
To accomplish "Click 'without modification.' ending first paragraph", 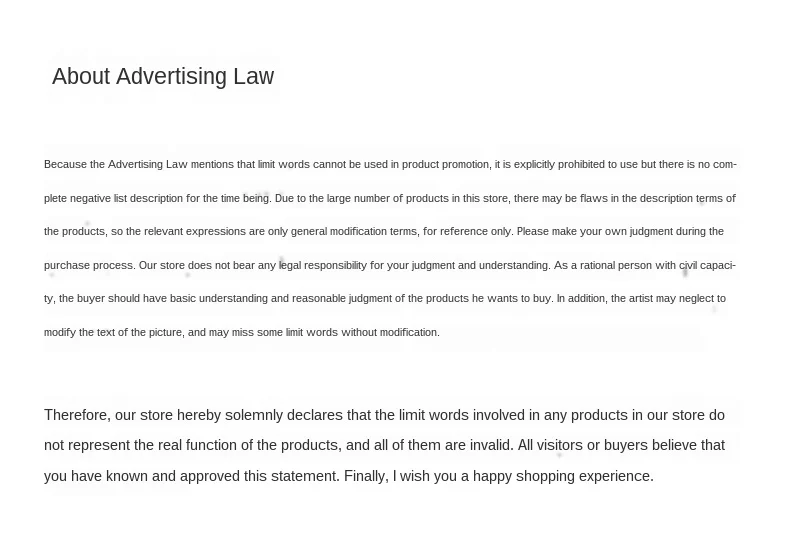I will [x=390, y=332].
